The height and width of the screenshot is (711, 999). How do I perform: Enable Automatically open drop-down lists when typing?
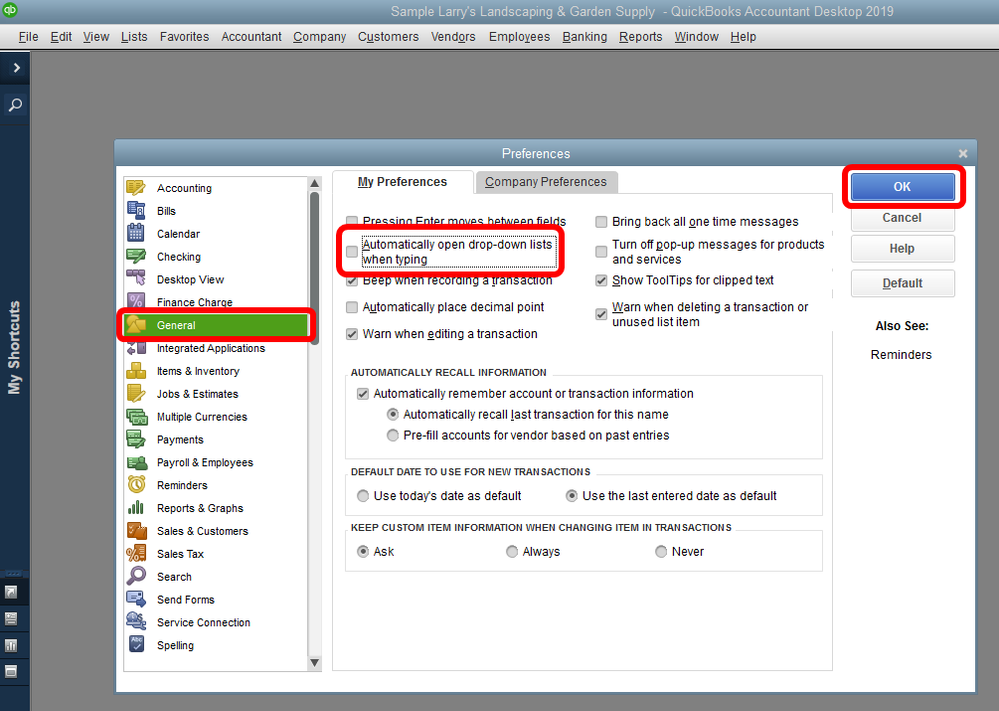click(x=352, y=252)
